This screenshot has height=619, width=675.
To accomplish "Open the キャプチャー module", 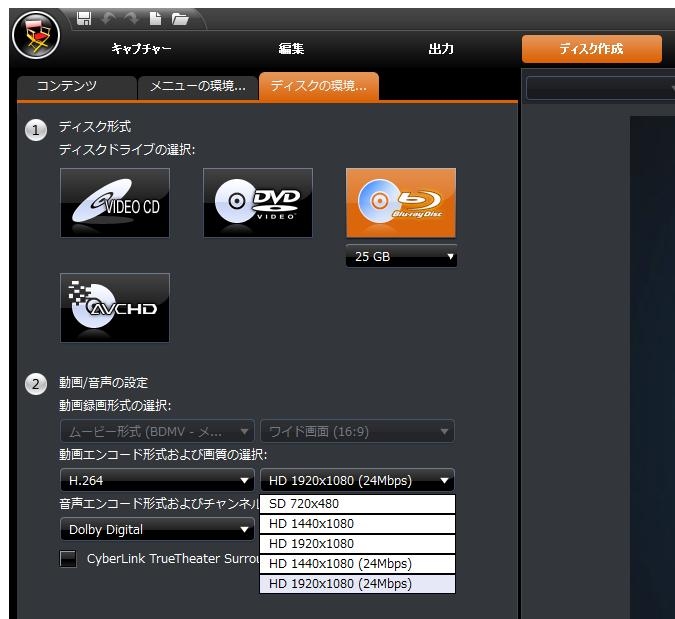I will pyautogui.click(x=141, y=49).
